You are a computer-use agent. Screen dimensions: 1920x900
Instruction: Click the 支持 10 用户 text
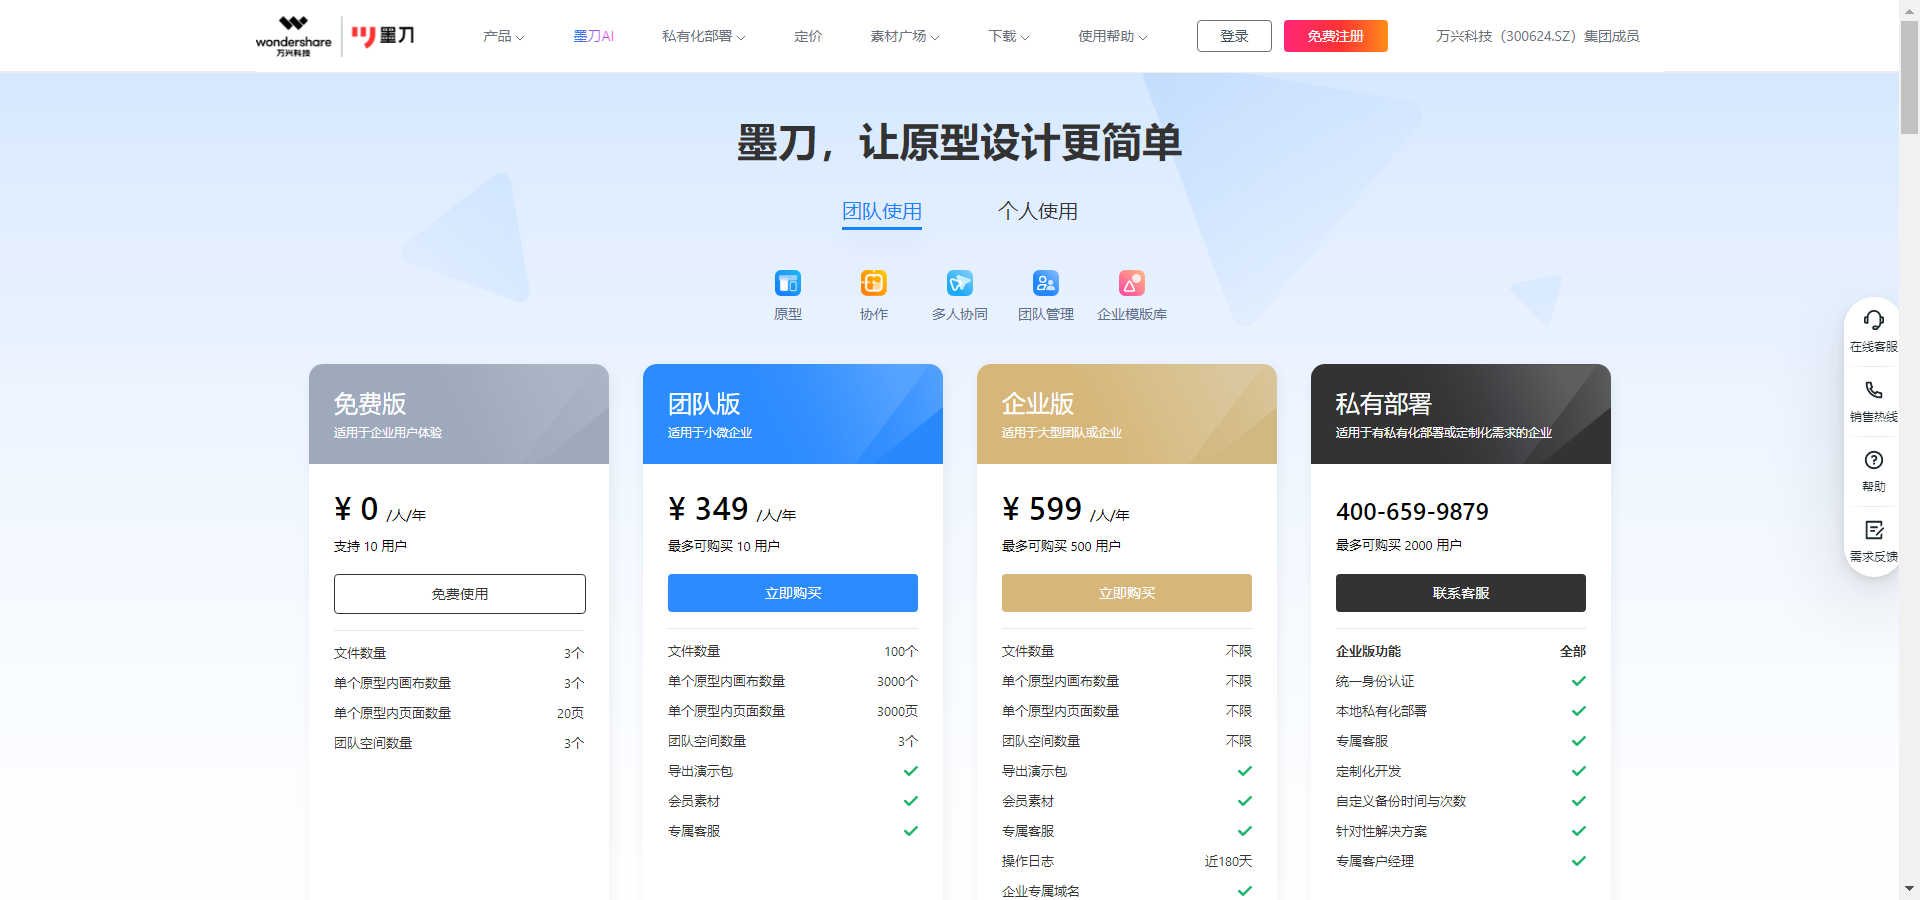click(370, 546)
